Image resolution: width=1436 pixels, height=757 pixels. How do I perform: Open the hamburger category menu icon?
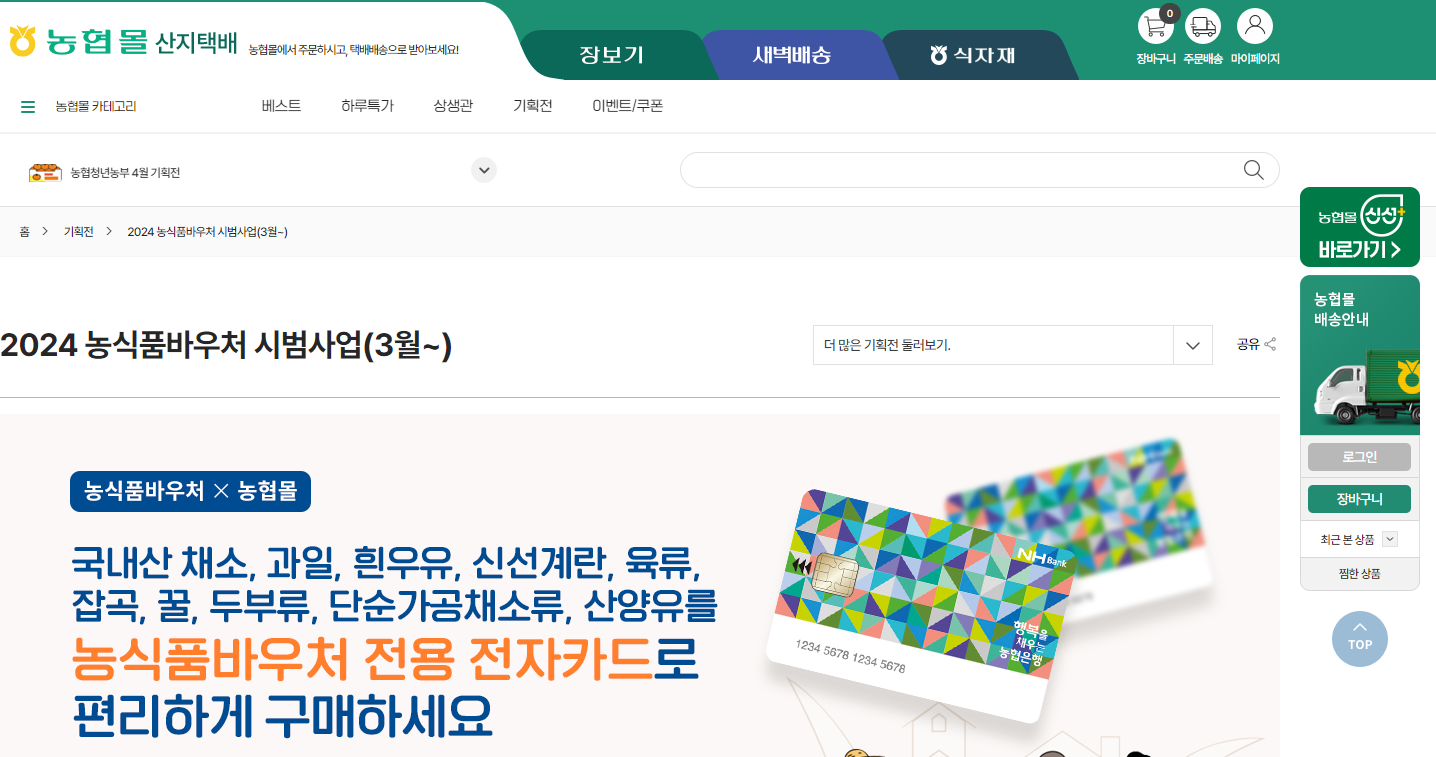click(28, 107)
